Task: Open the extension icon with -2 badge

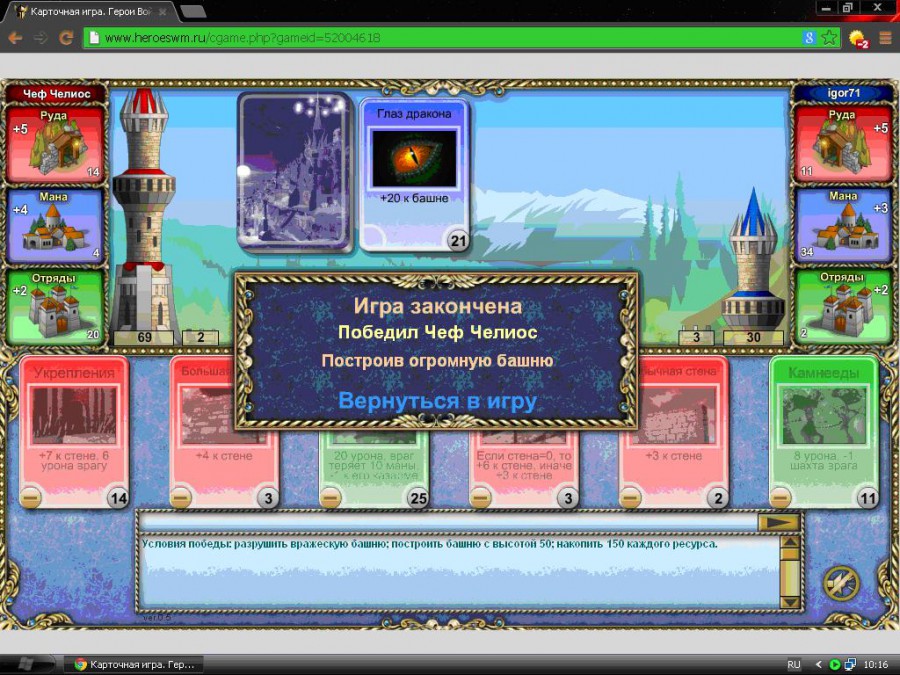Action: click(x=859, y=39)
